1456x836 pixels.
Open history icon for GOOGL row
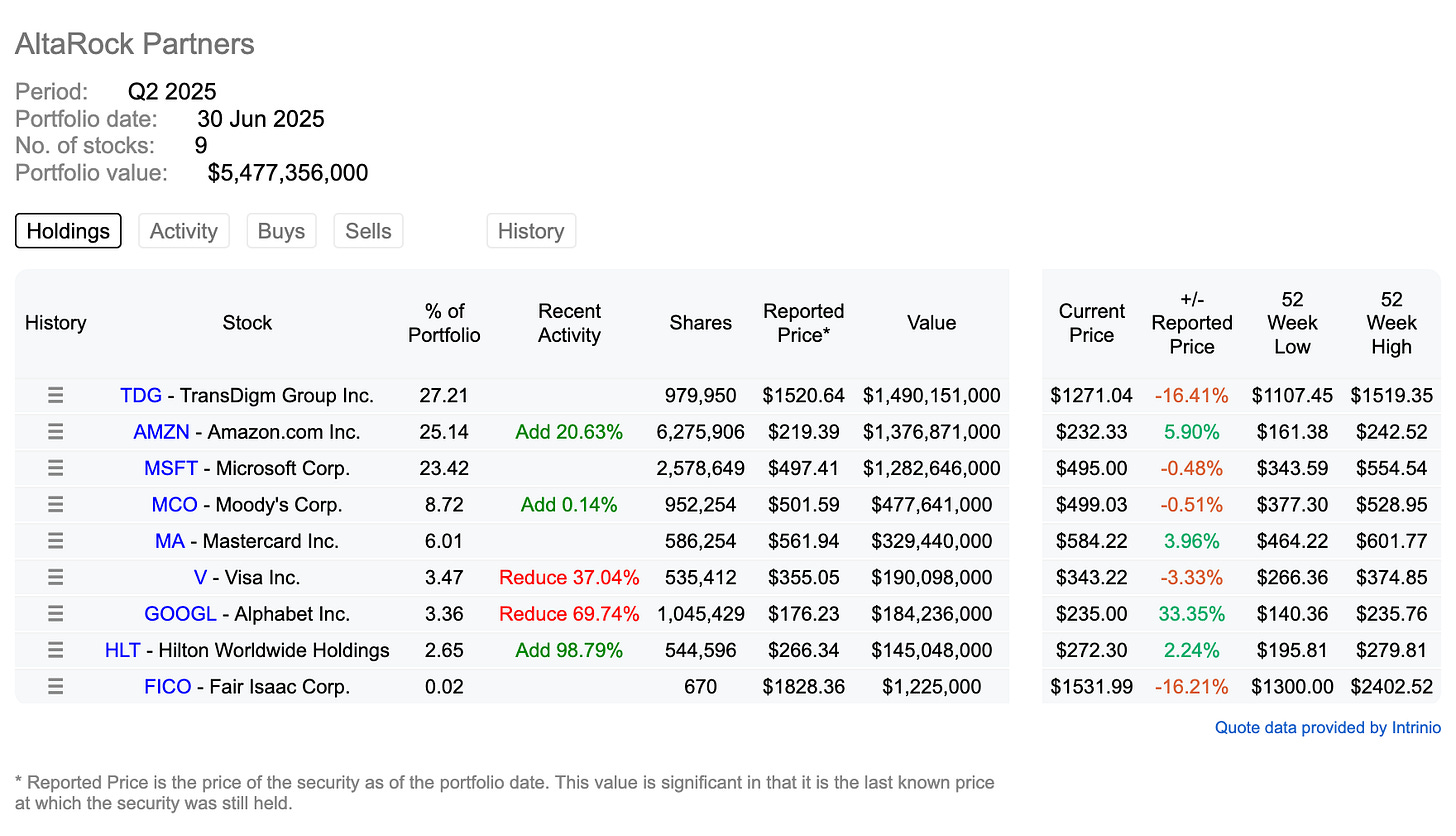point(56,614)
